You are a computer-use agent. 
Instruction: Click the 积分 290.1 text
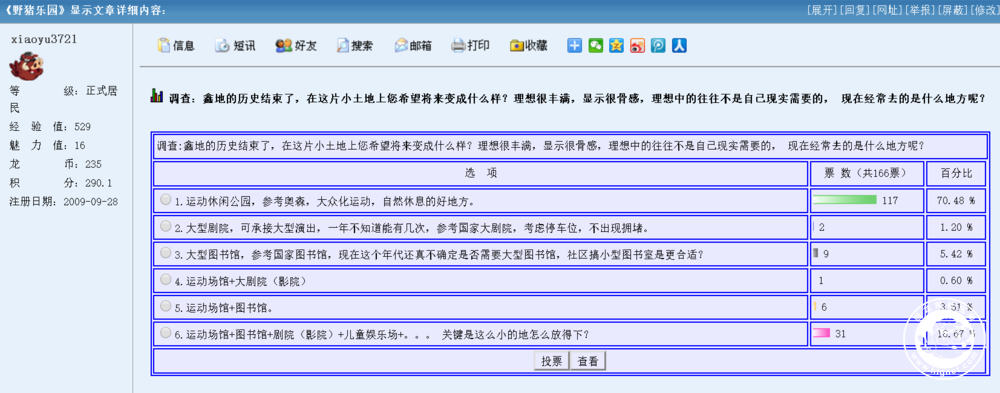[61, 183]
